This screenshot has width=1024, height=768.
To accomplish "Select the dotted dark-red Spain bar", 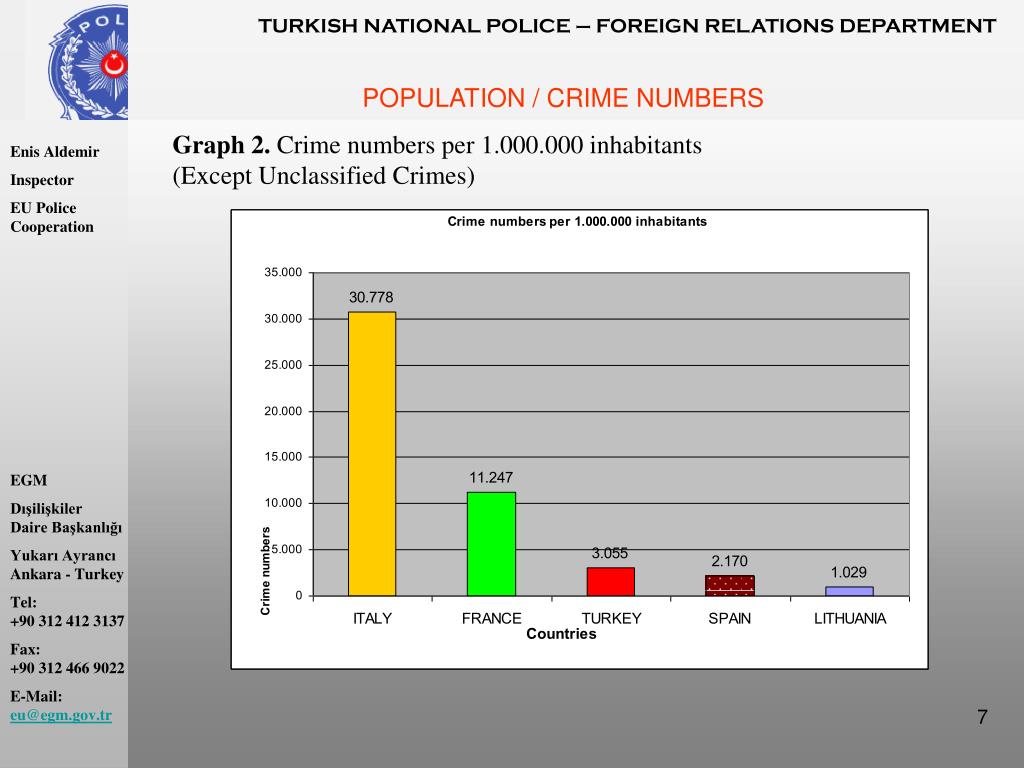I will (729, 586).
